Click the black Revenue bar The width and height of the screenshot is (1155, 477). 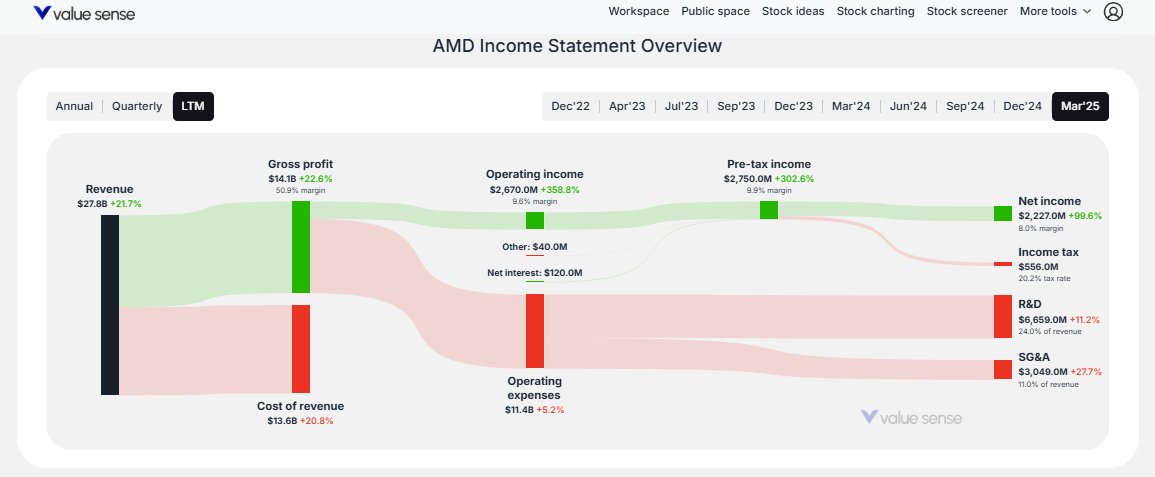[x=110, y=305]
